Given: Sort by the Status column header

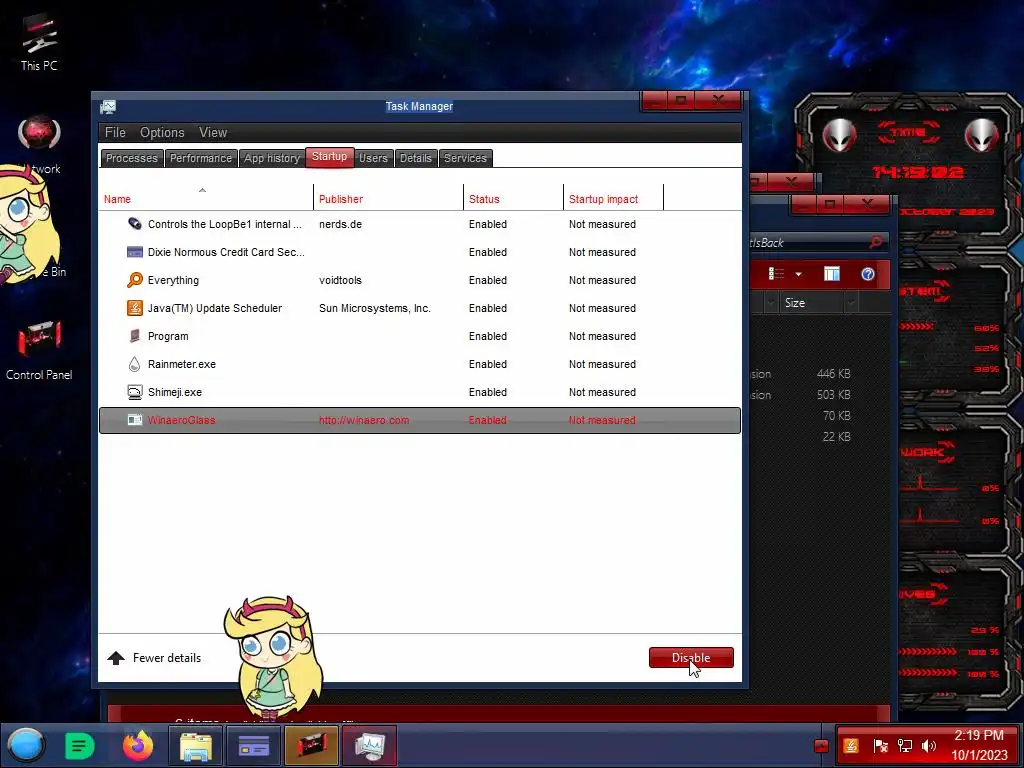Looking at the screenshot, I should pos(513,199).
